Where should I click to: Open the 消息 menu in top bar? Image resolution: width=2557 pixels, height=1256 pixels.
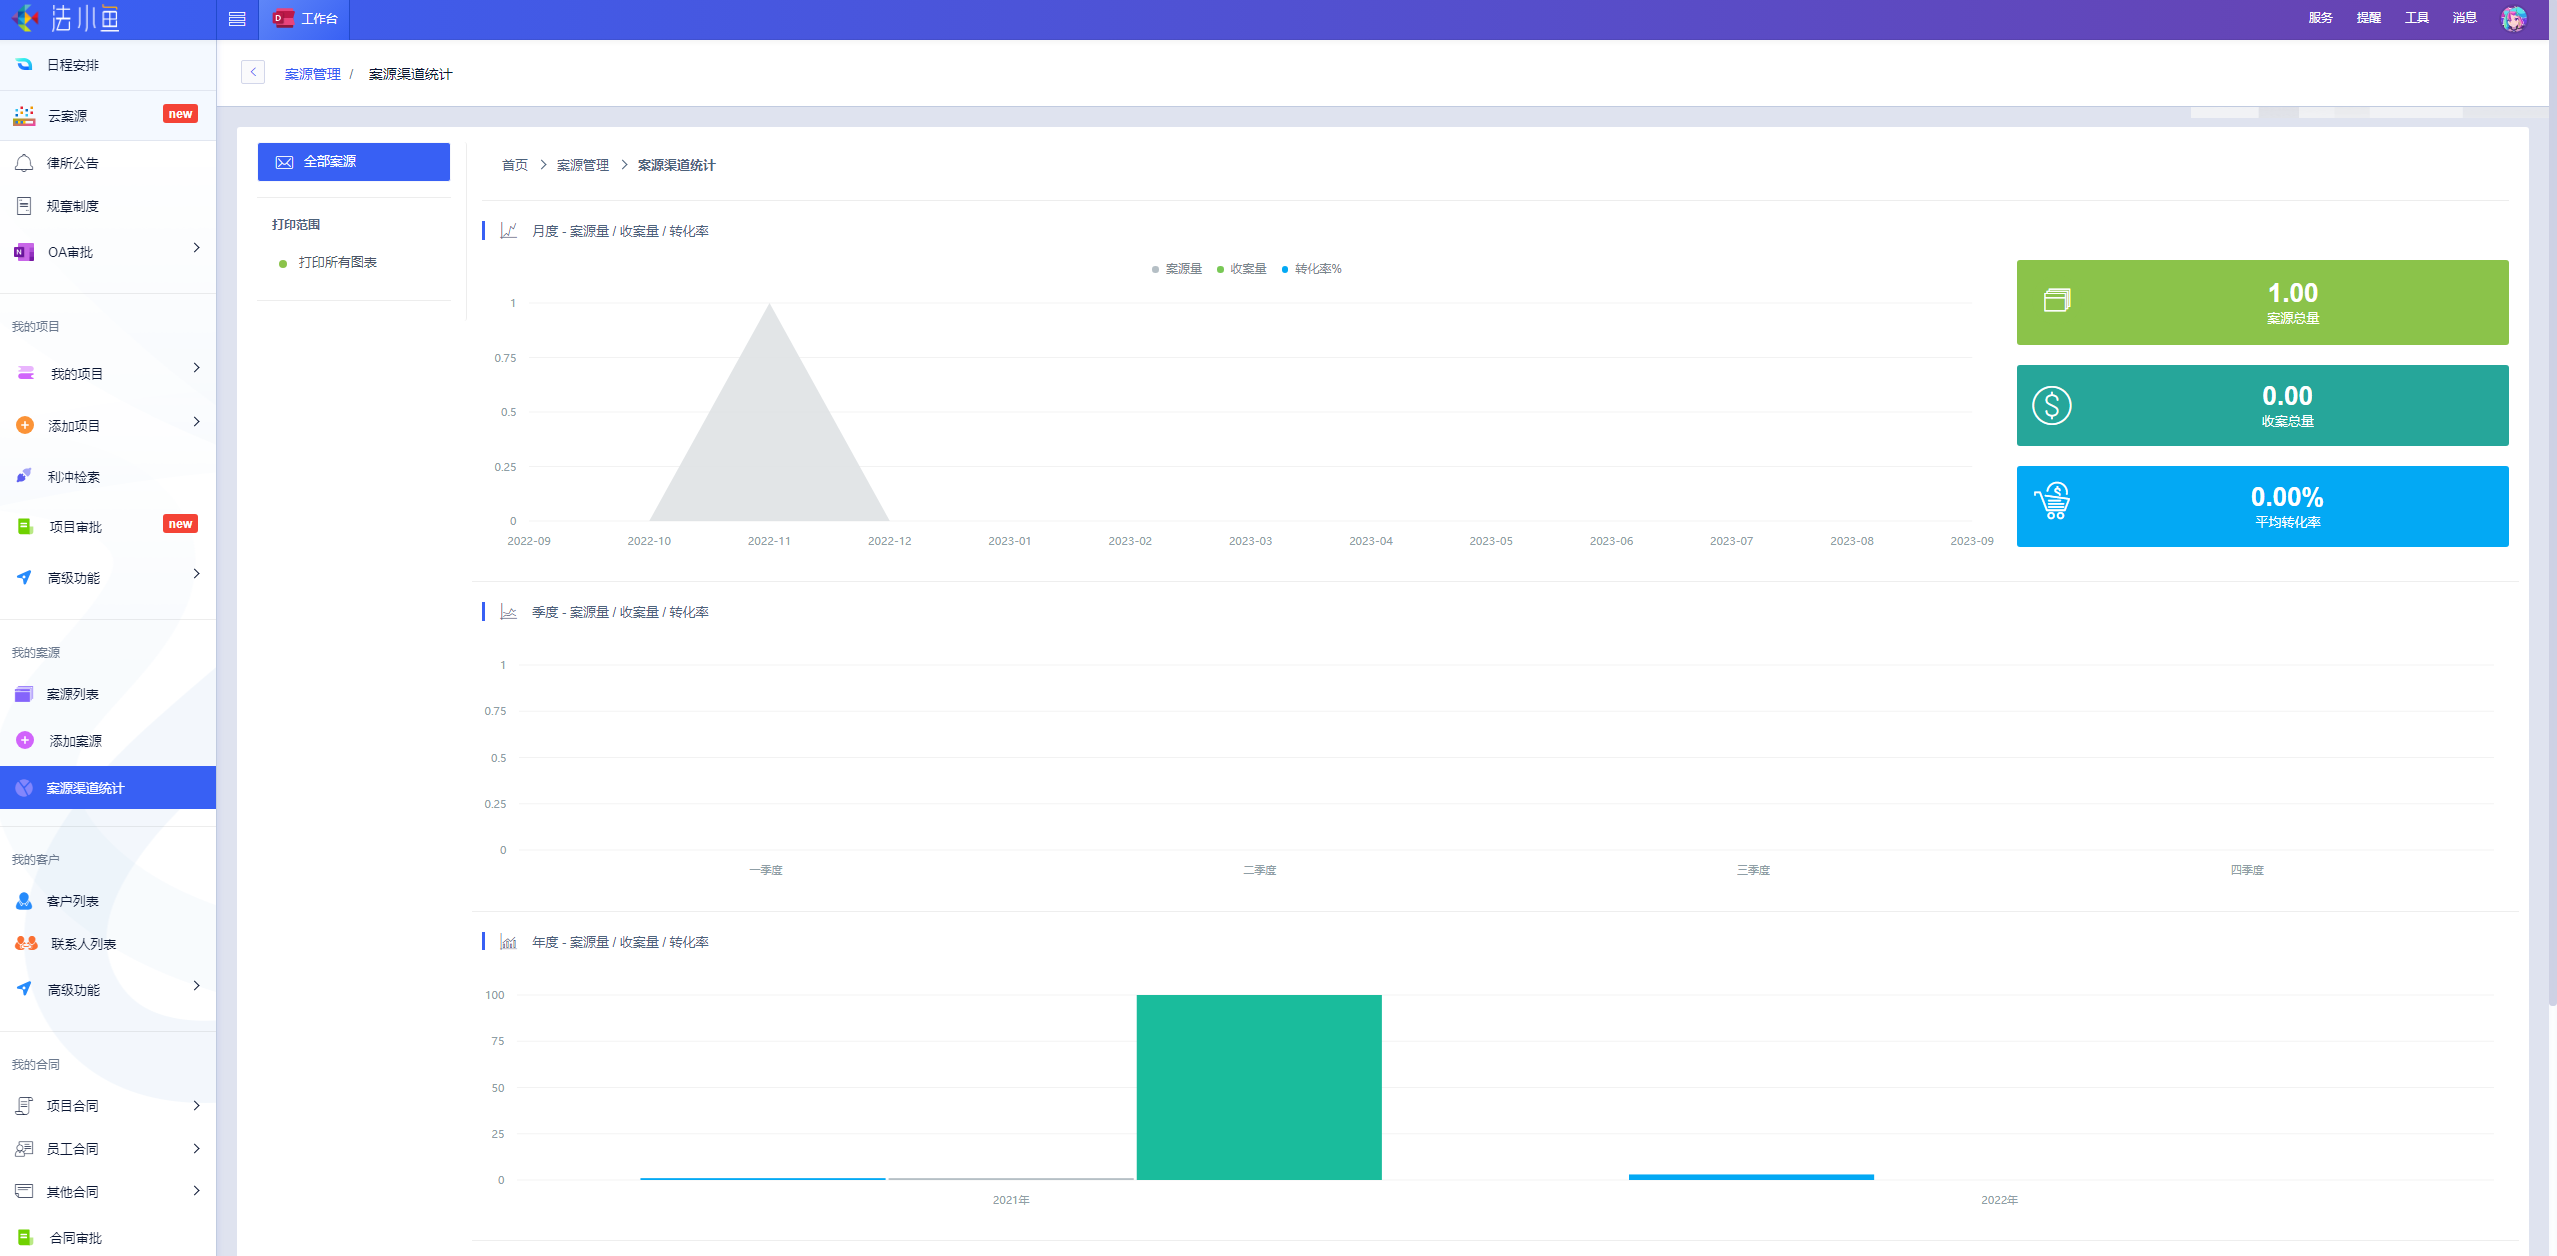2464,18
